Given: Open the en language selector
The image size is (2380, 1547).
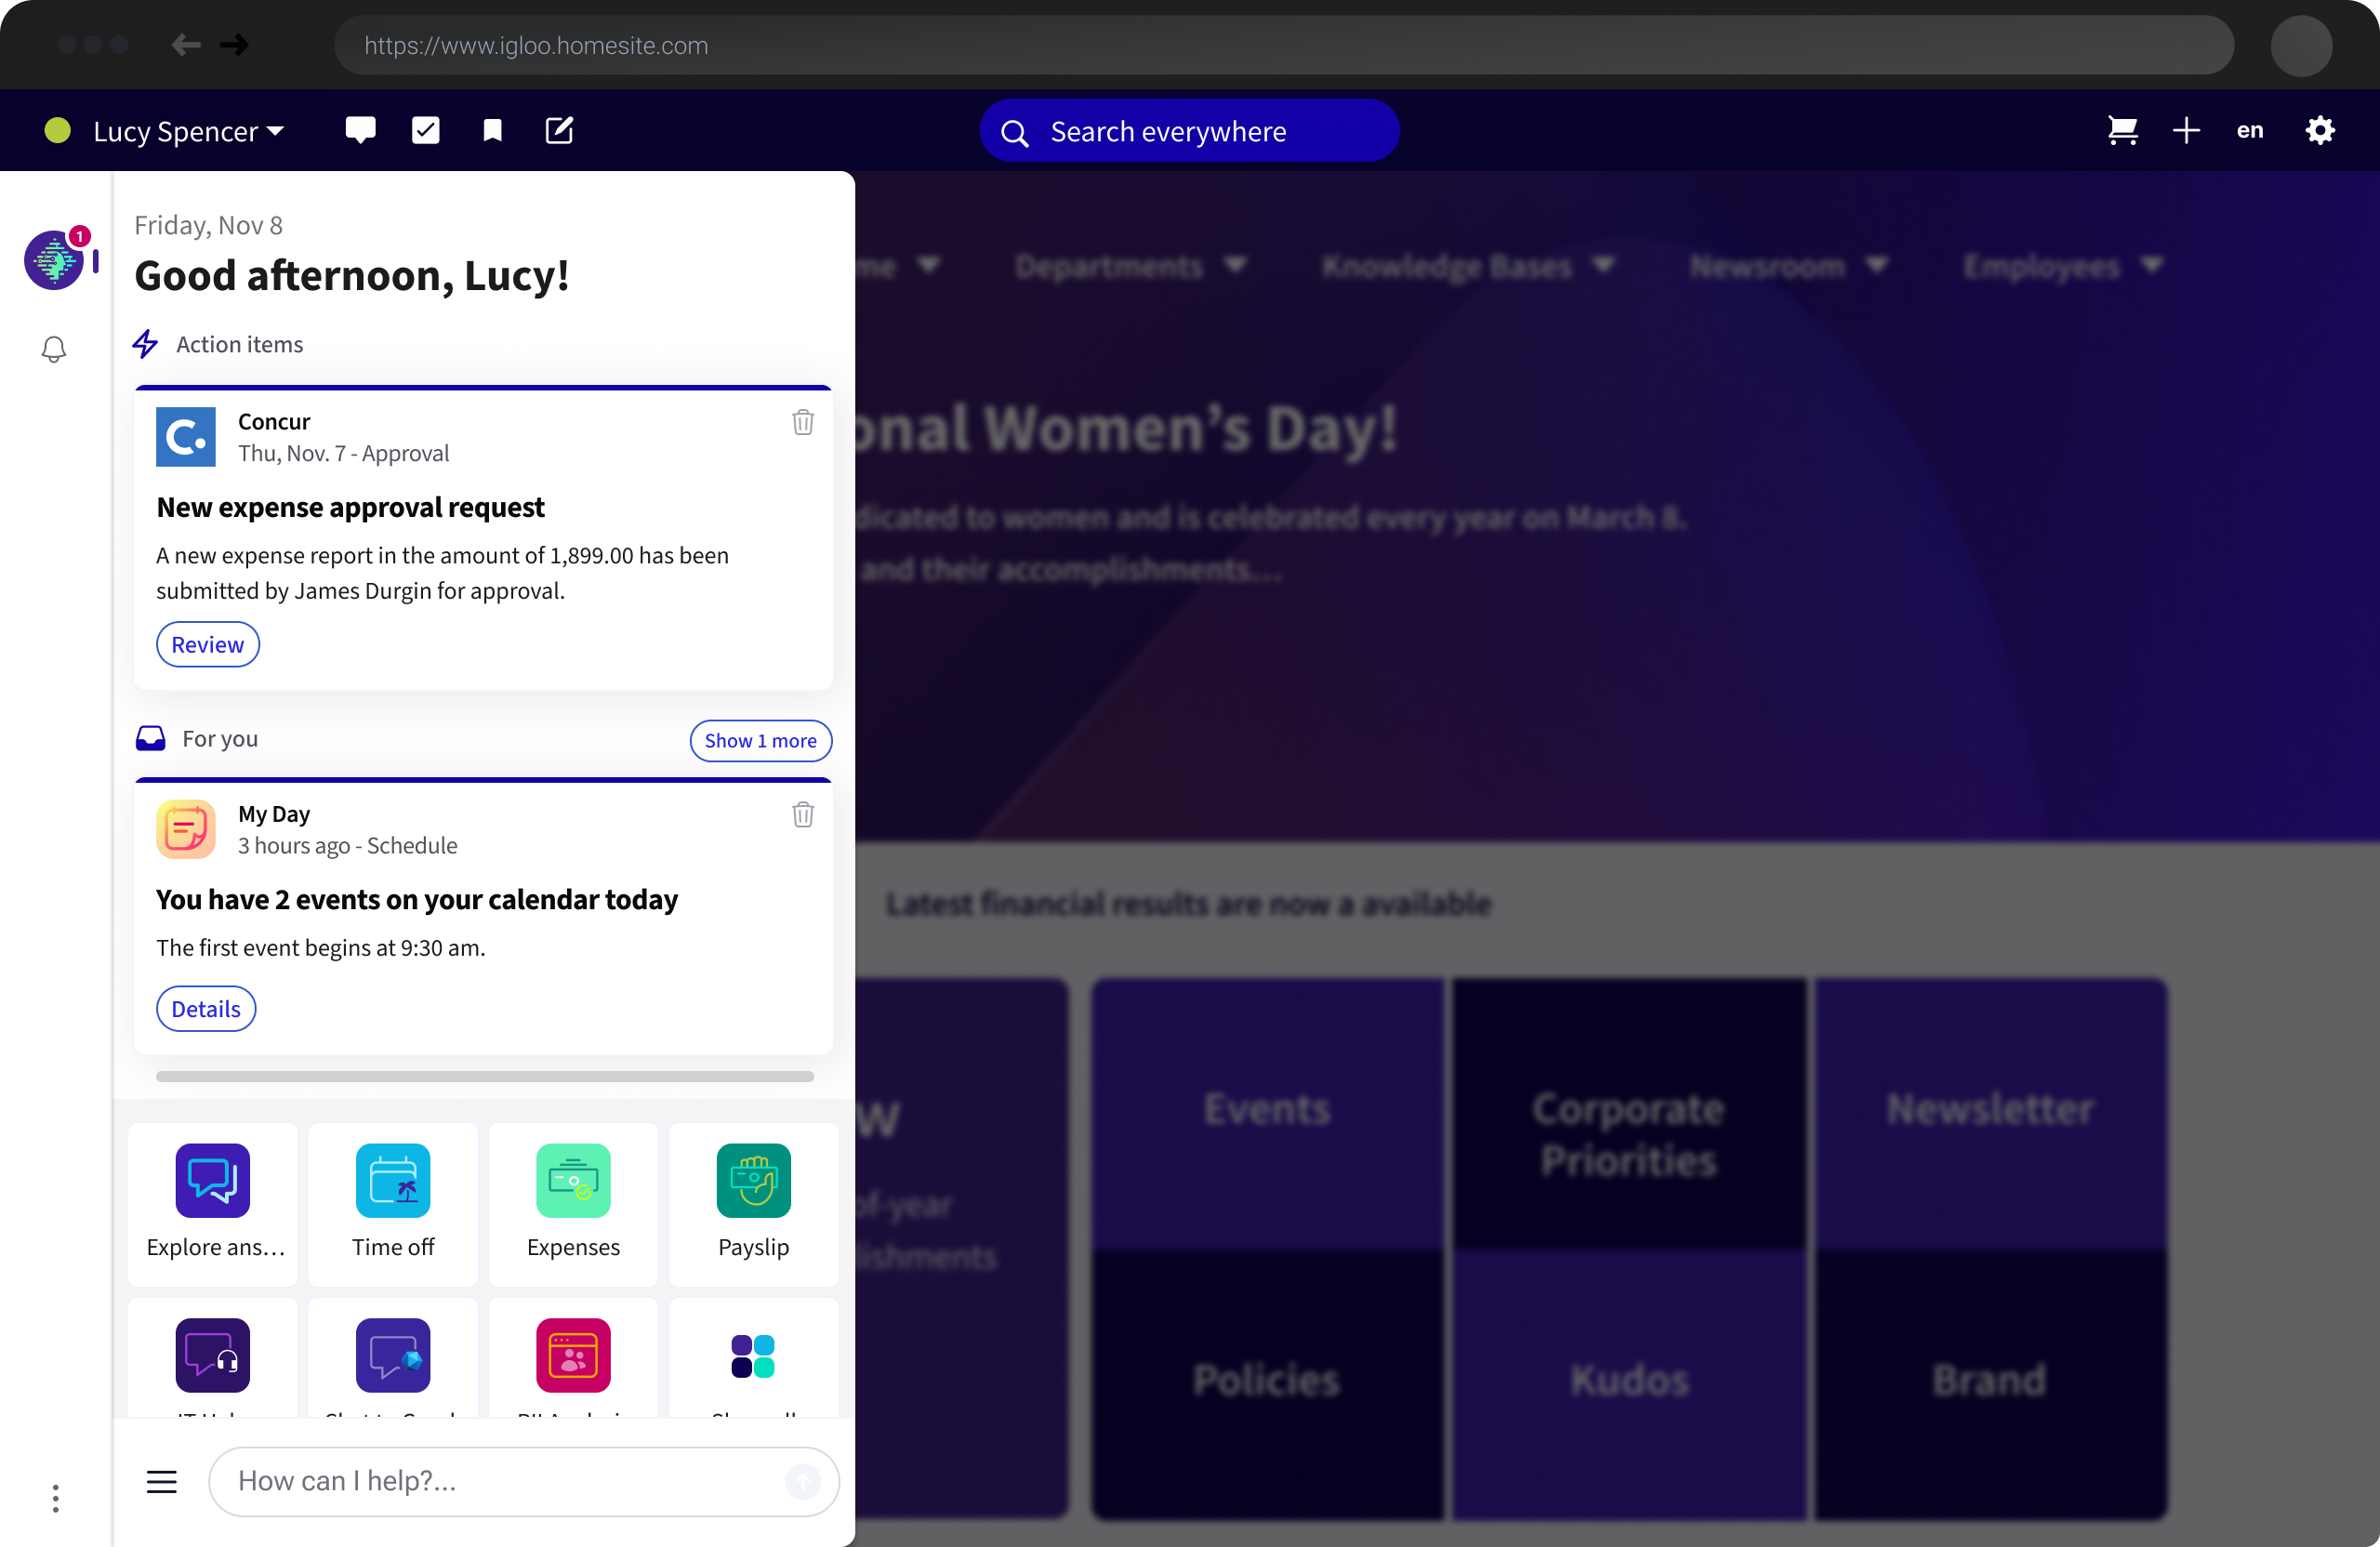Looking at the screenshot, I should (2250, 131).
